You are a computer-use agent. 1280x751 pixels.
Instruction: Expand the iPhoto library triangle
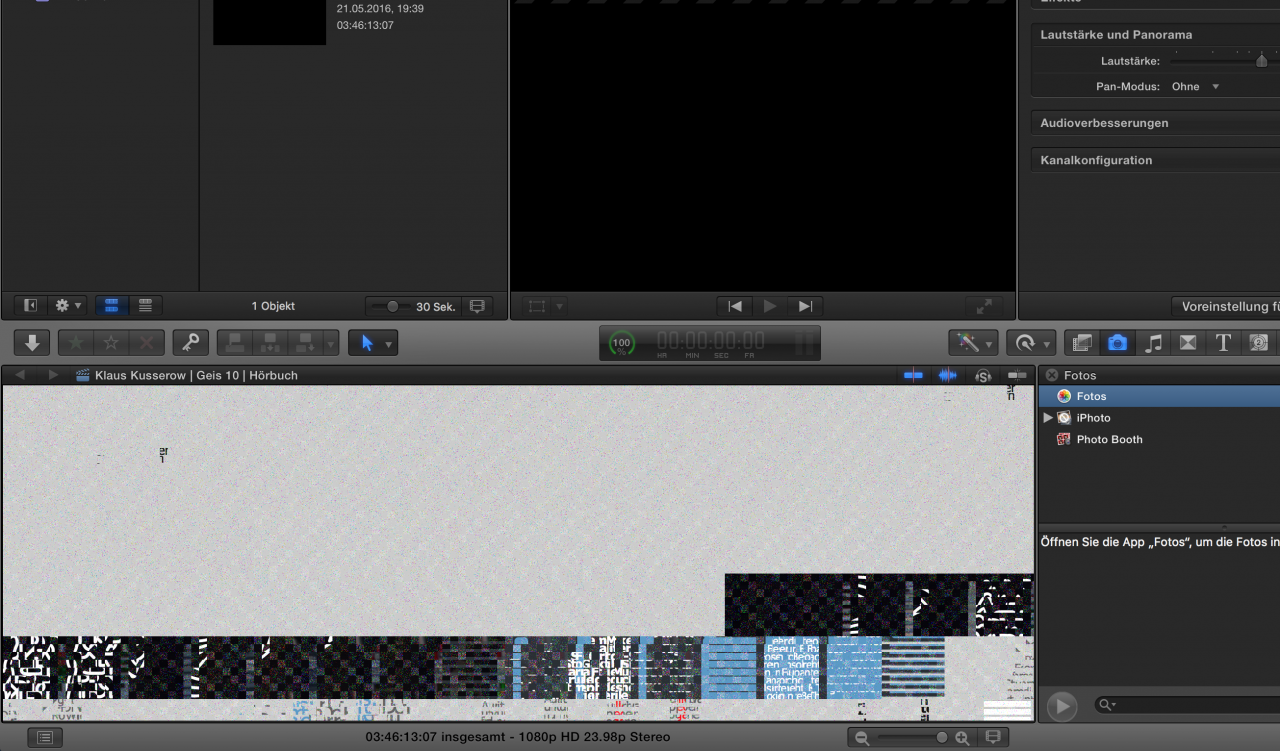1048,418
